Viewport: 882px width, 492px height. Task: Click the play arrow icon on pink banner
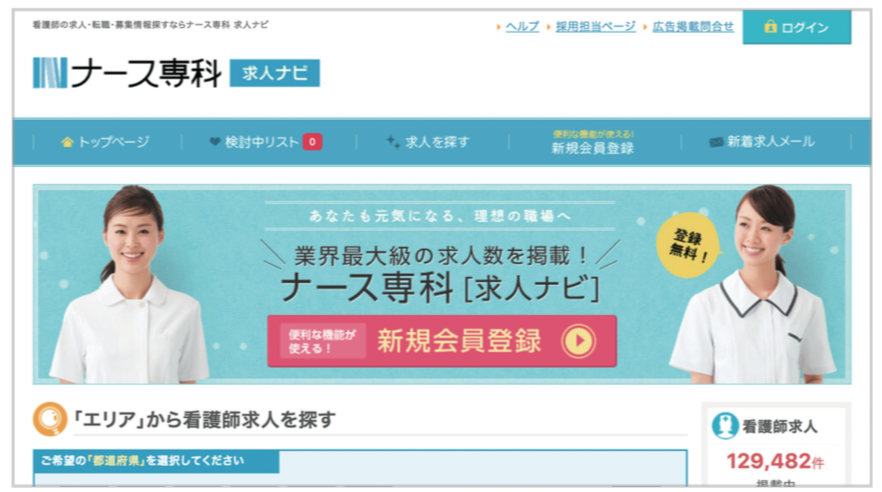579,341
